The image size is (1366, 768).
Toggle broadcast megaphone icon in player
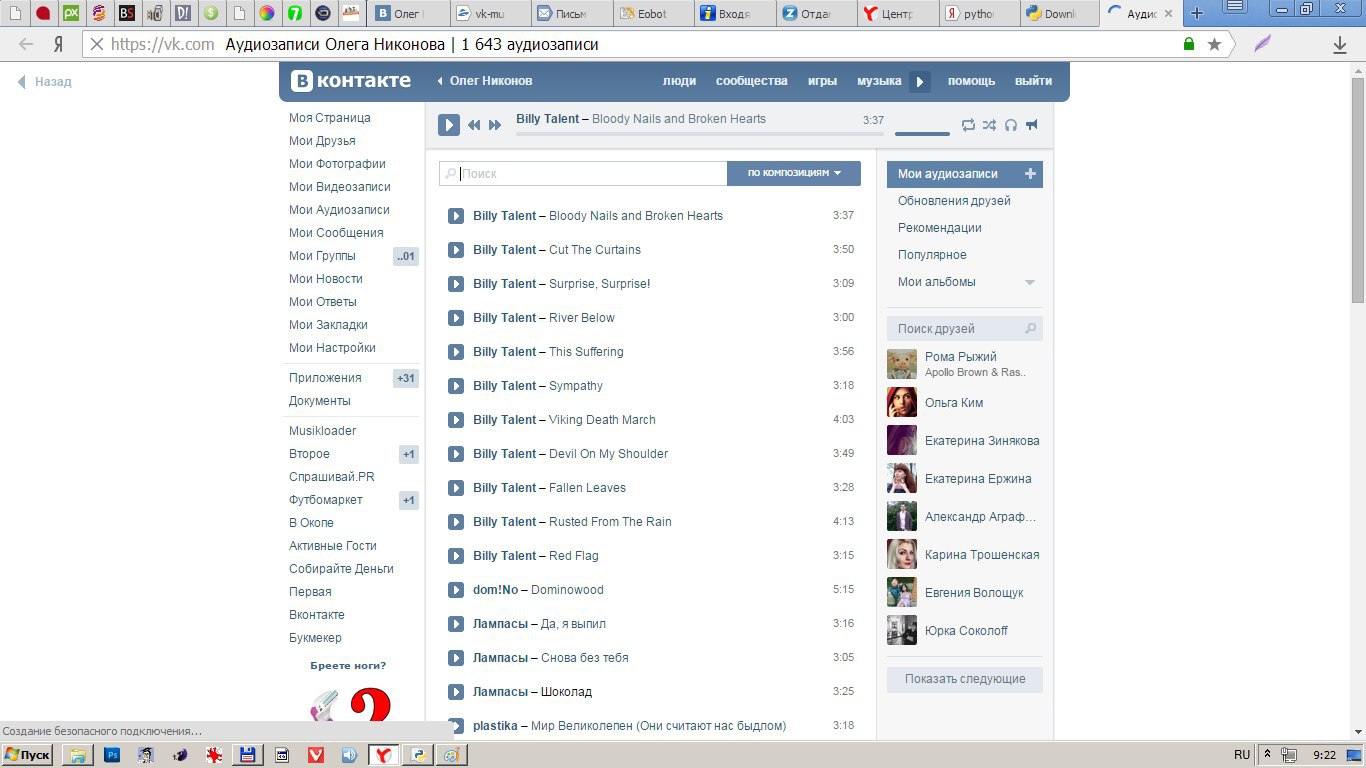click(1032, 125)
